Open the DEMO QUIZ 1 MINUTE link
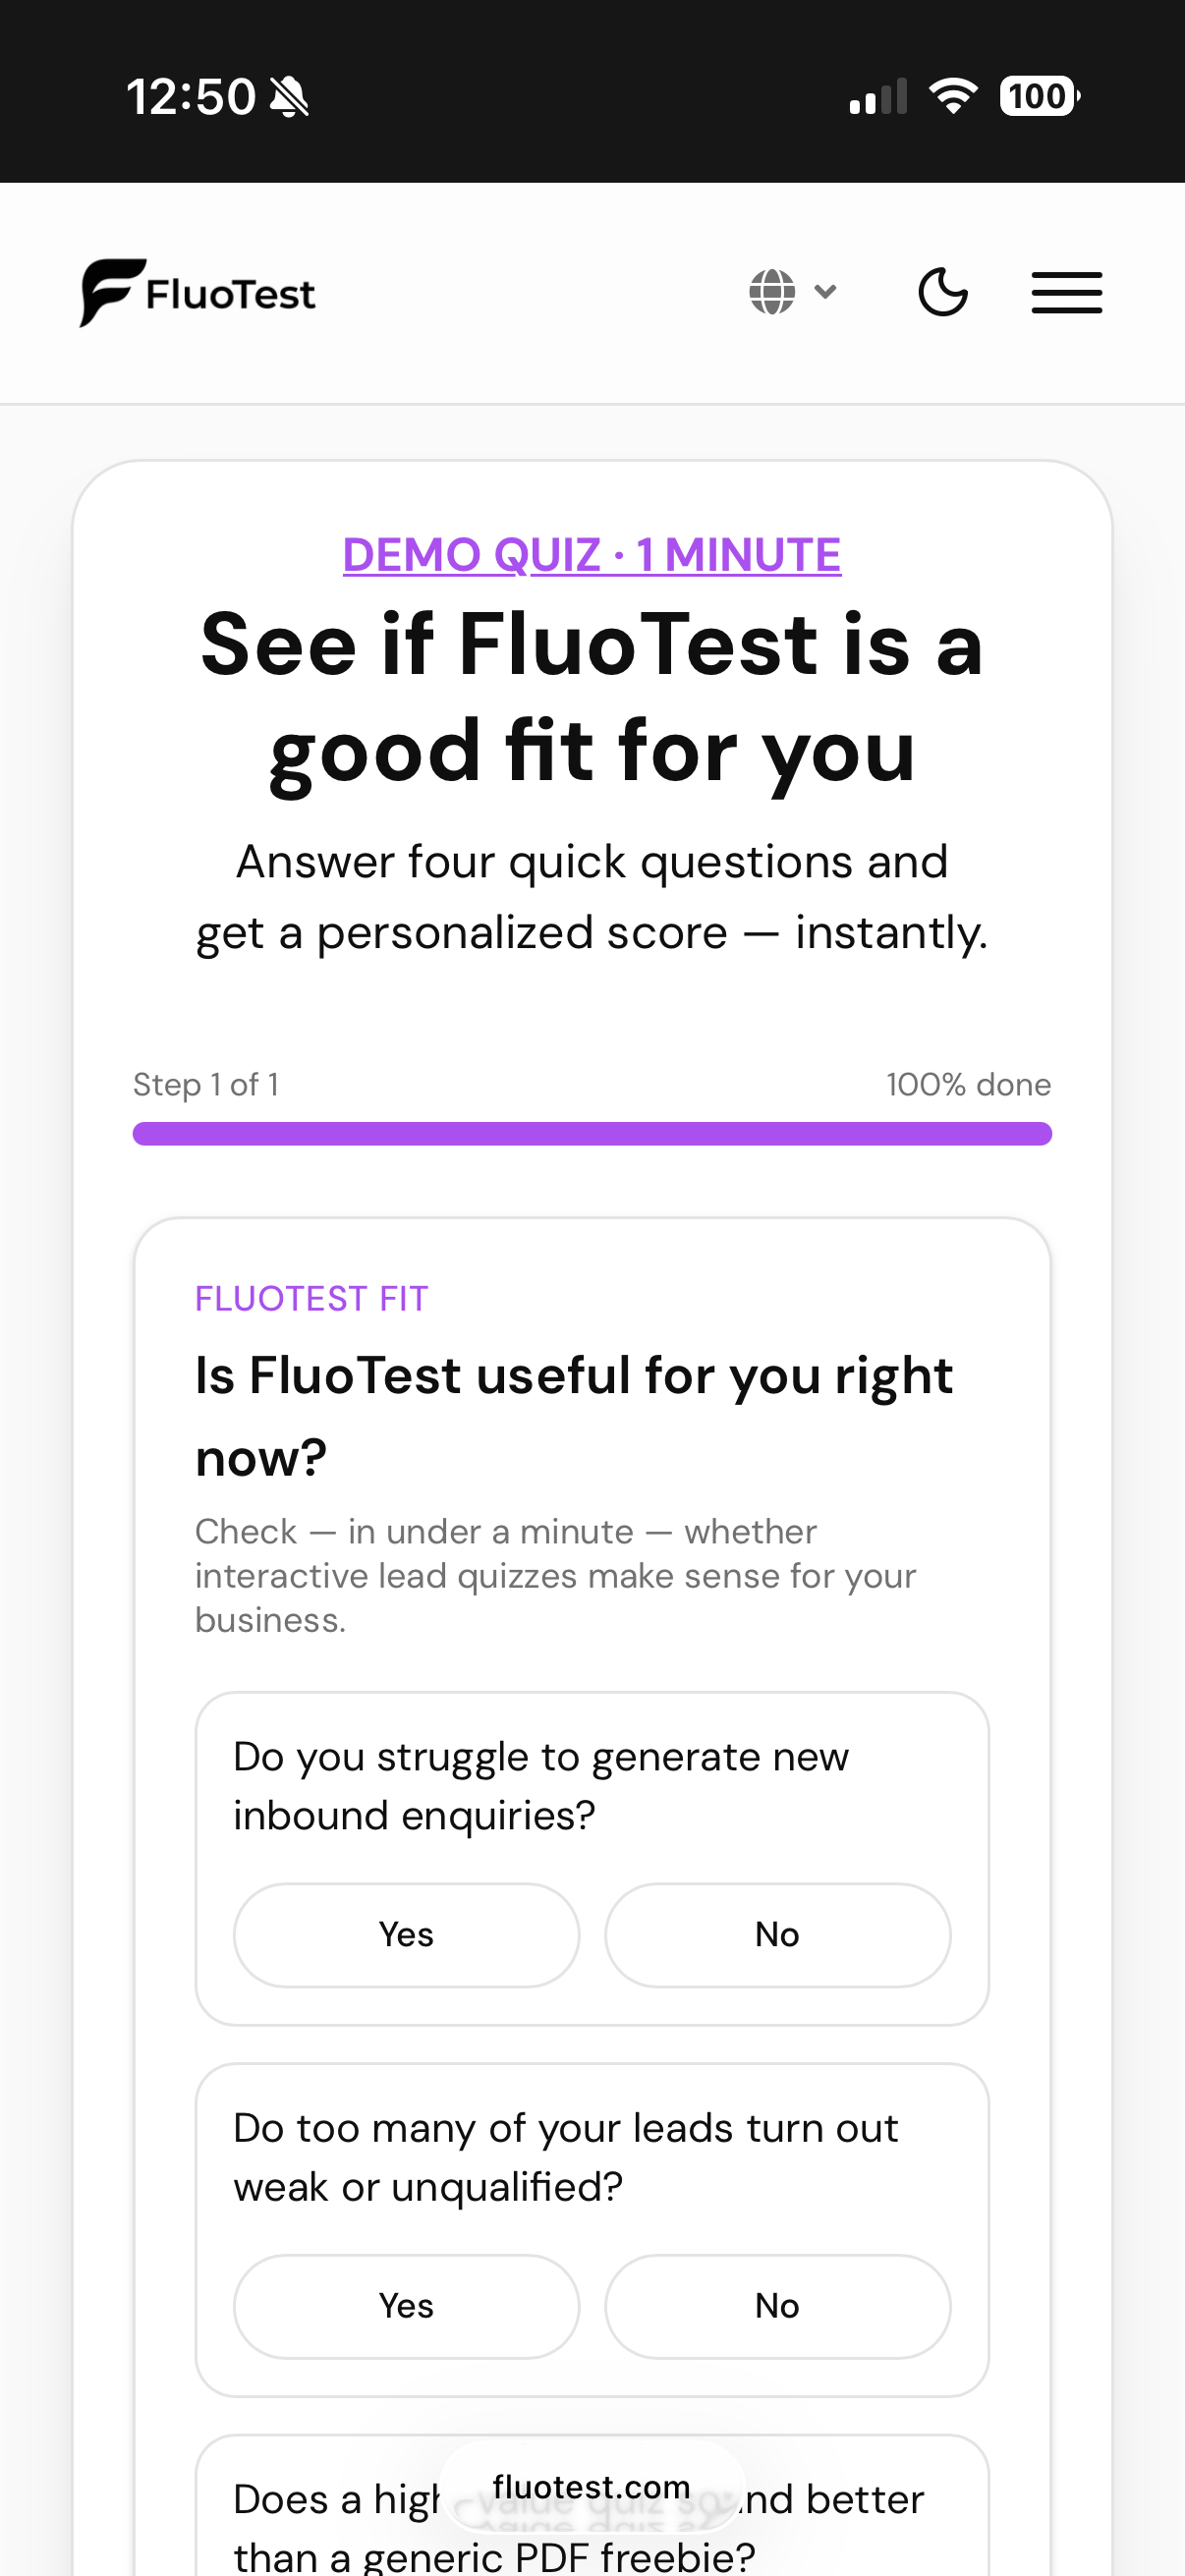 click(x=592, y=555)
